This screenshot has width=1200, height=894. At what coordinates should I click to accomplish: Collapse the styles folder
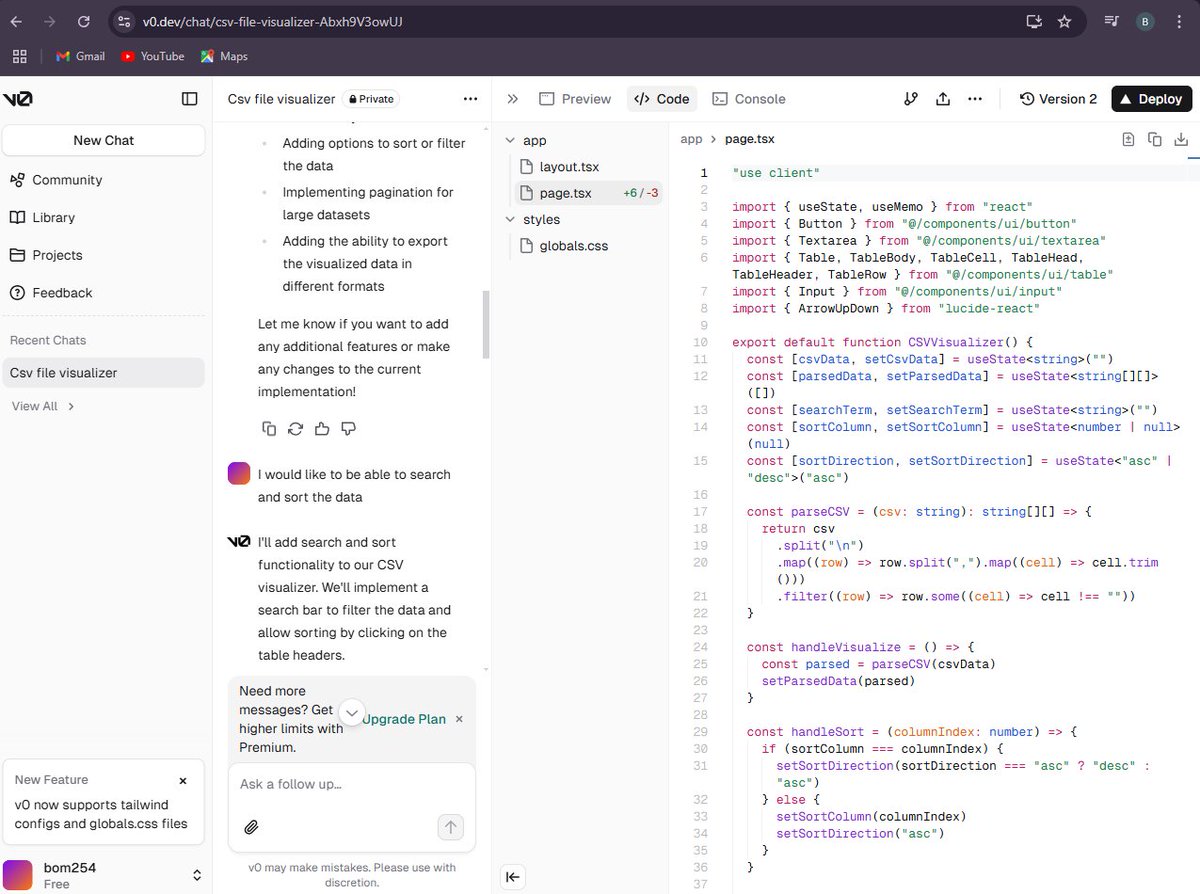[510, 219]
